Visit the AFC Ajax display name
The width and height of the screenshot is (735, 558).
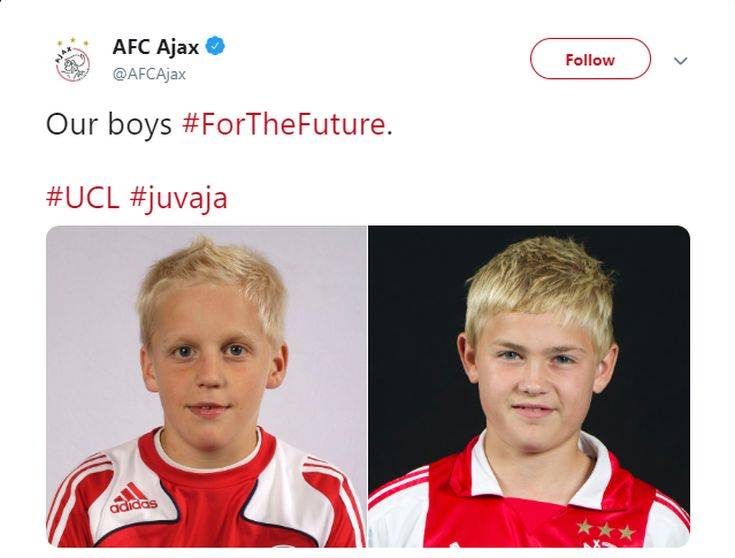(156, 47)
